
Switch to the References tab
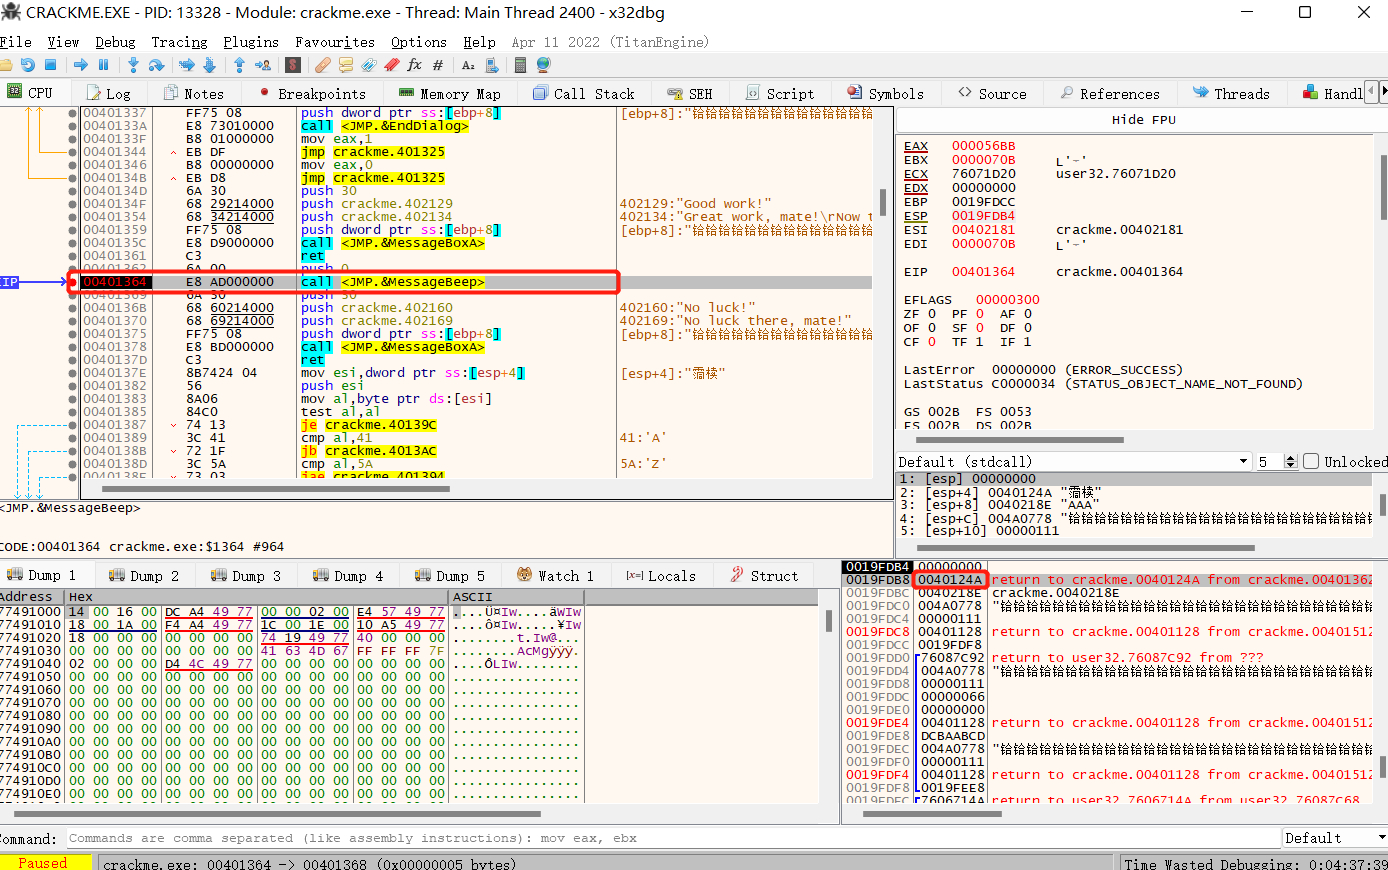pos(1110,93)
